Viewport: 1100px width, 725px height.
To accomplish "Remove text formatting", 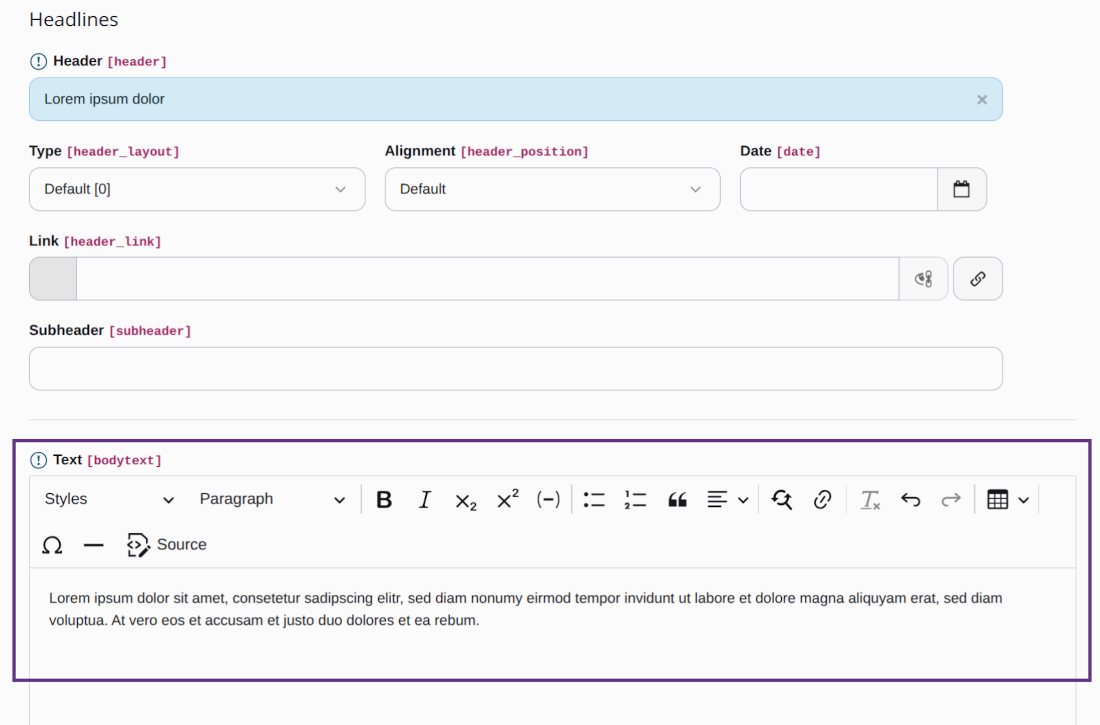I will click(x=870, y=500).
